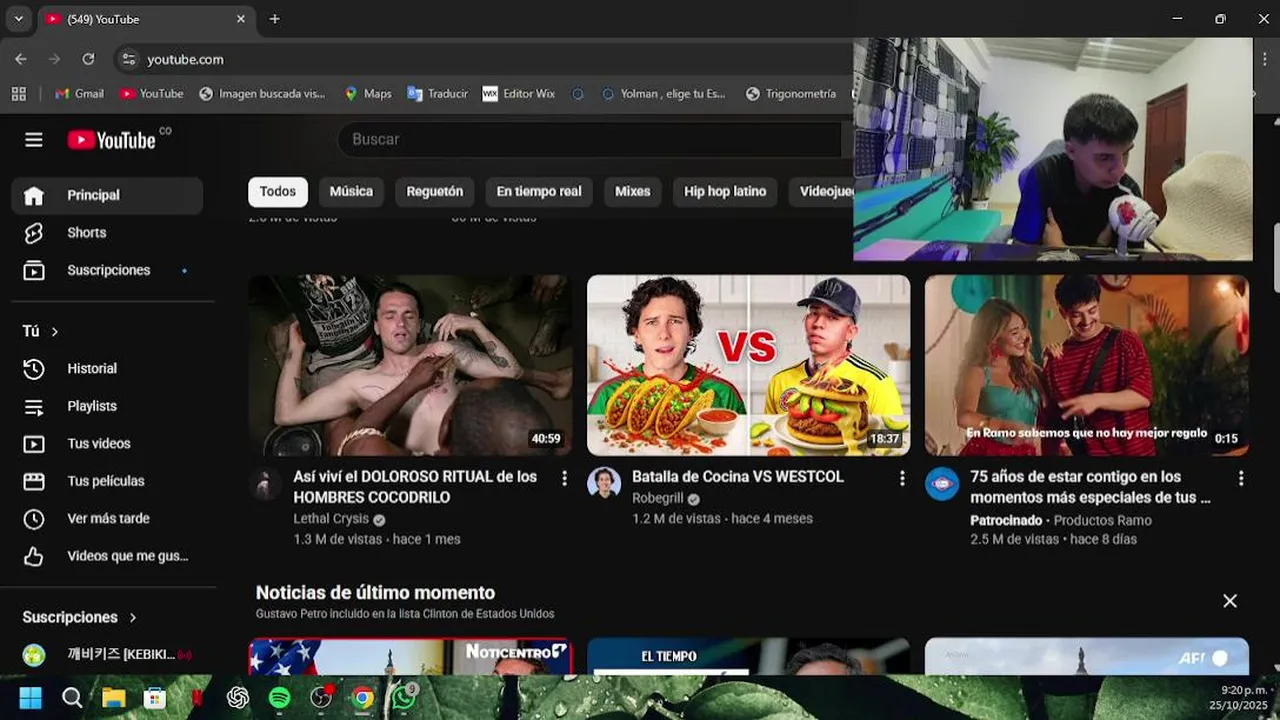The image size is (1280, 720).
Task: Open the EL TIEMPO news thumbnail
Action: click(x=748, y=656)
